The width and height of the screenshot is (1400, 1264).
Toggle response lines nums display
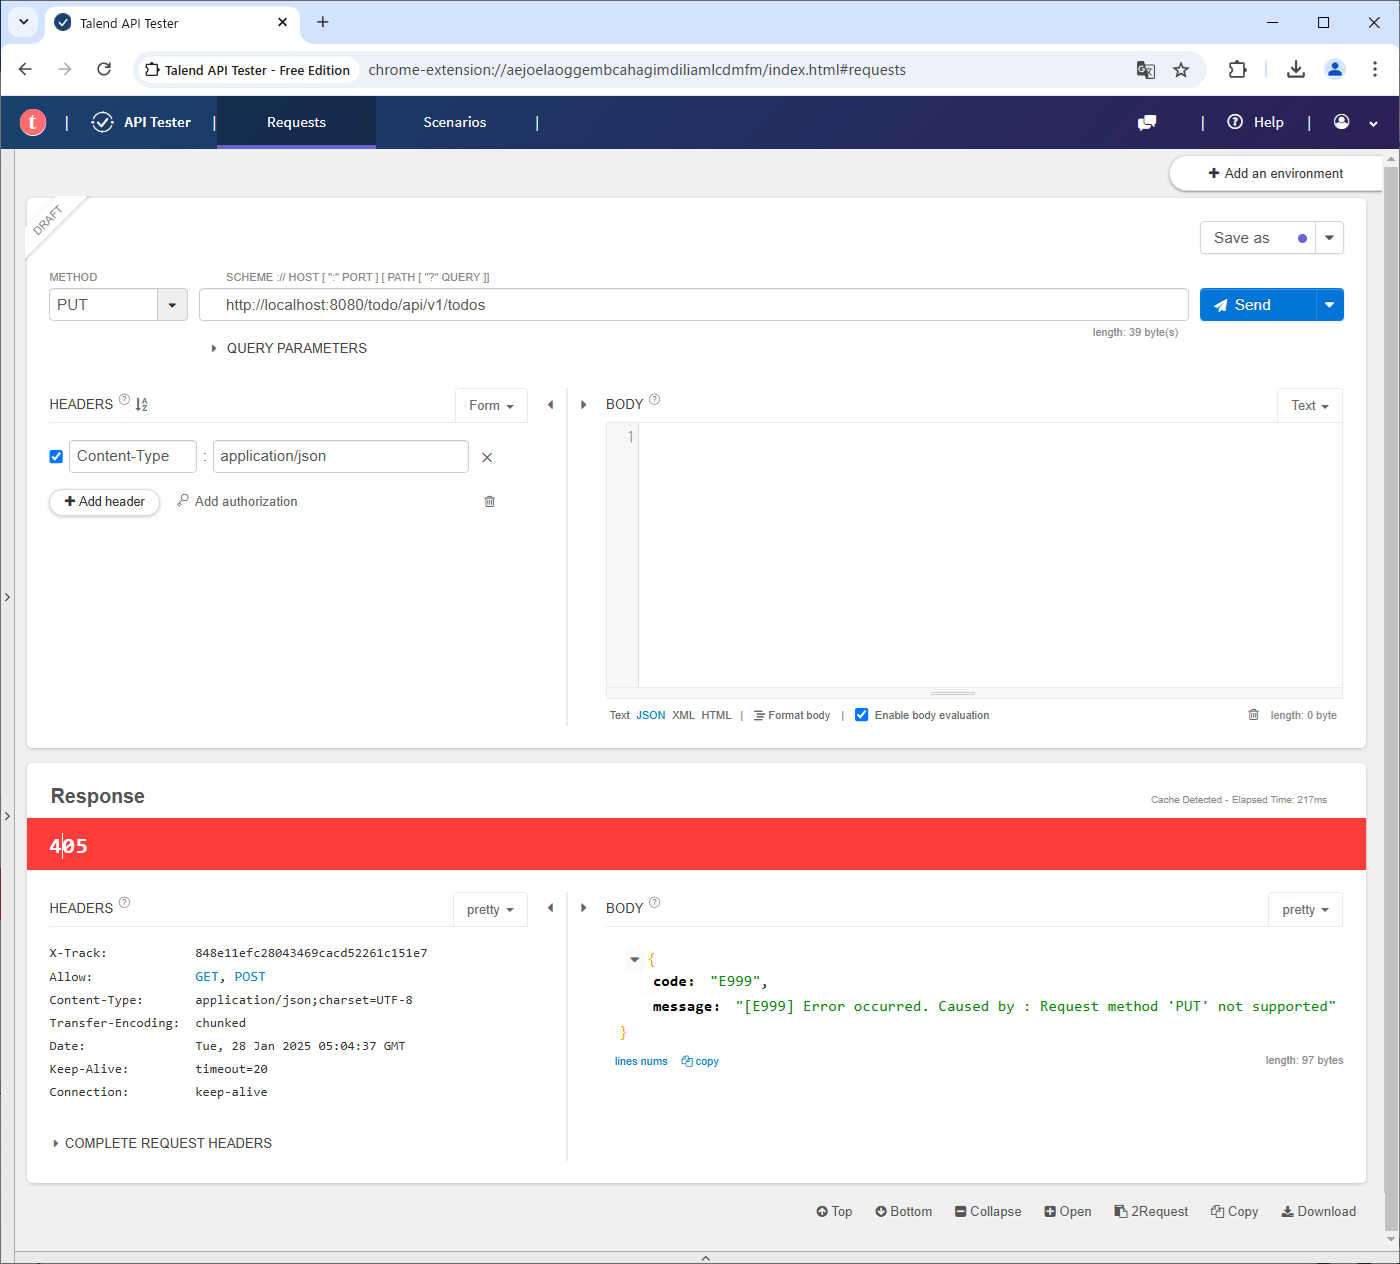(641, 1061)
